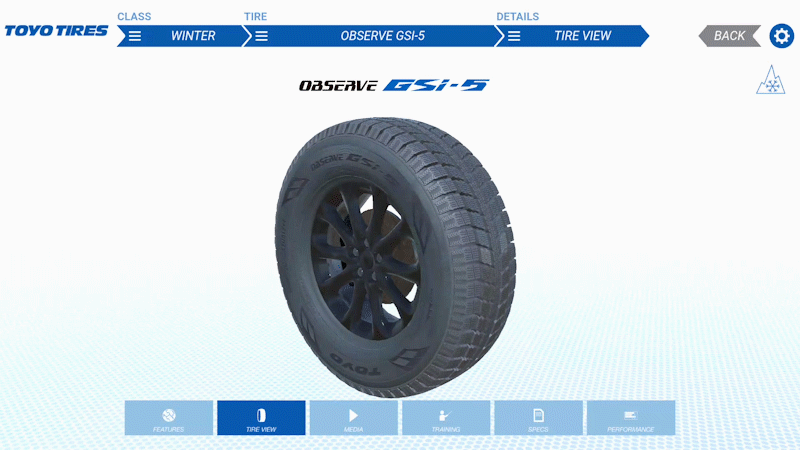The width and height of the screenshot is (800, 450).
Task: Click the 3D tire model
Action: [x=395, y=258]
